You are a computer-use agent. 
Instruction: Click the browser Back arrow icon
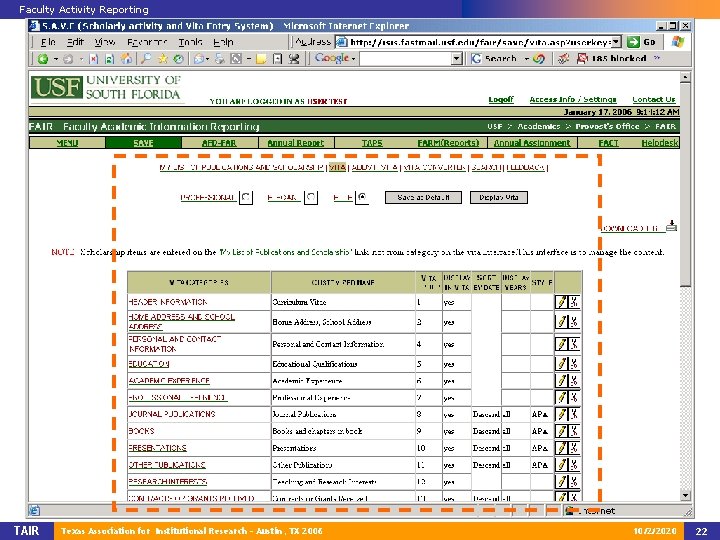[43, 59]
